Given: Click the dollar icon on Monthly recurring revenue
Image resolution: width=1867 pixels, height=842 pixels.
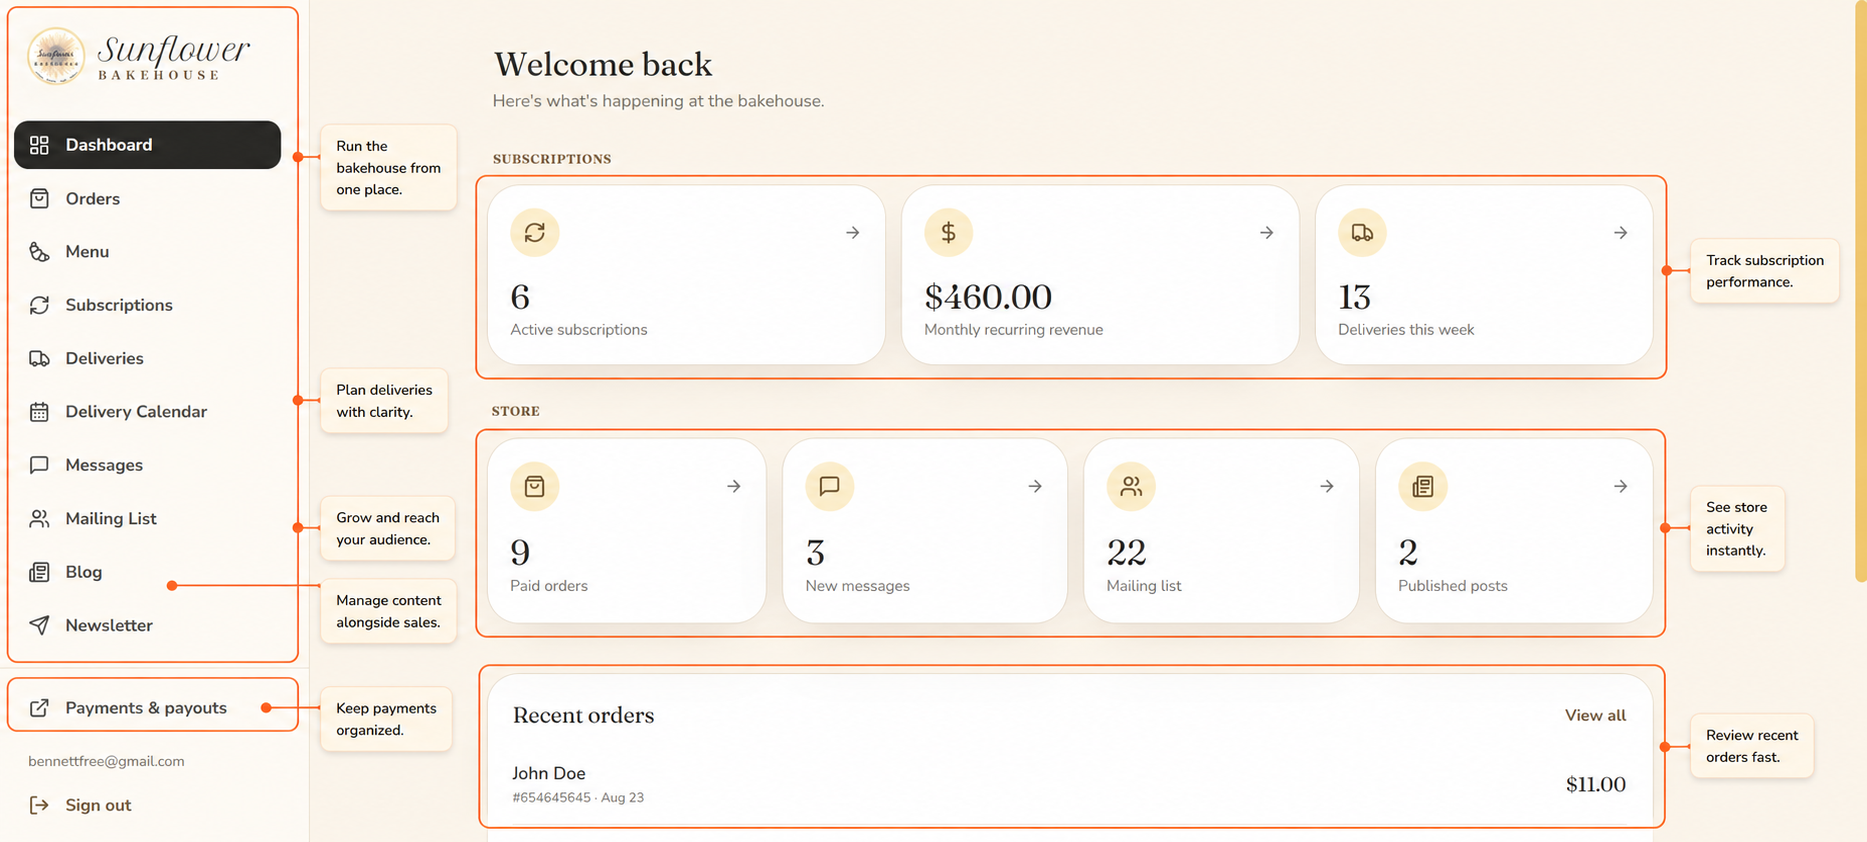Looking at the screenshot, I should tap(949, 233).
